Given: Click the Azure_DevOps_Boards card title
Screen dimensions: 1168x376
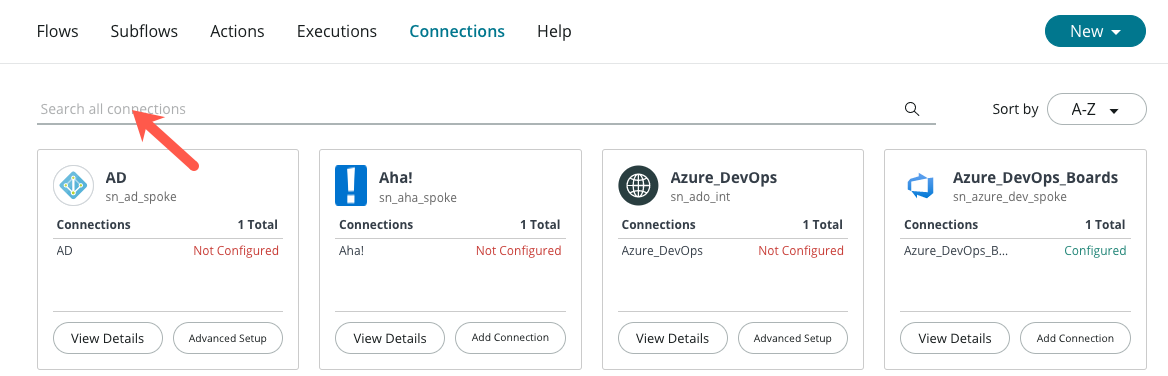Looking at the screenshot, I should coord(1035,178).
